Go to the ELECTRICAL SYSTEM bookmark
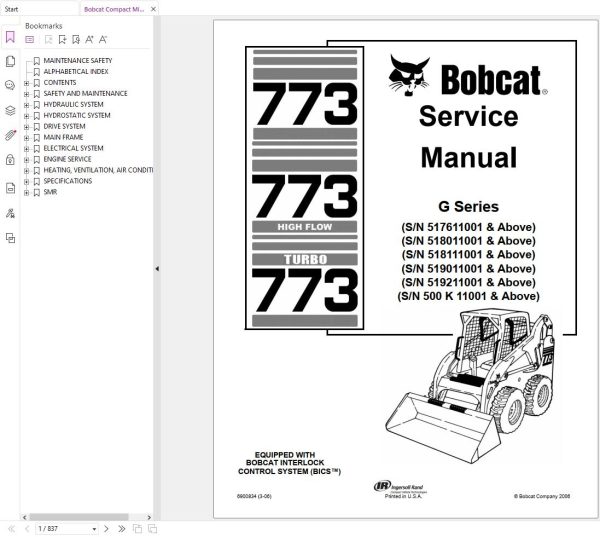This screenshot has height=537, width=600. click(73, 149)
